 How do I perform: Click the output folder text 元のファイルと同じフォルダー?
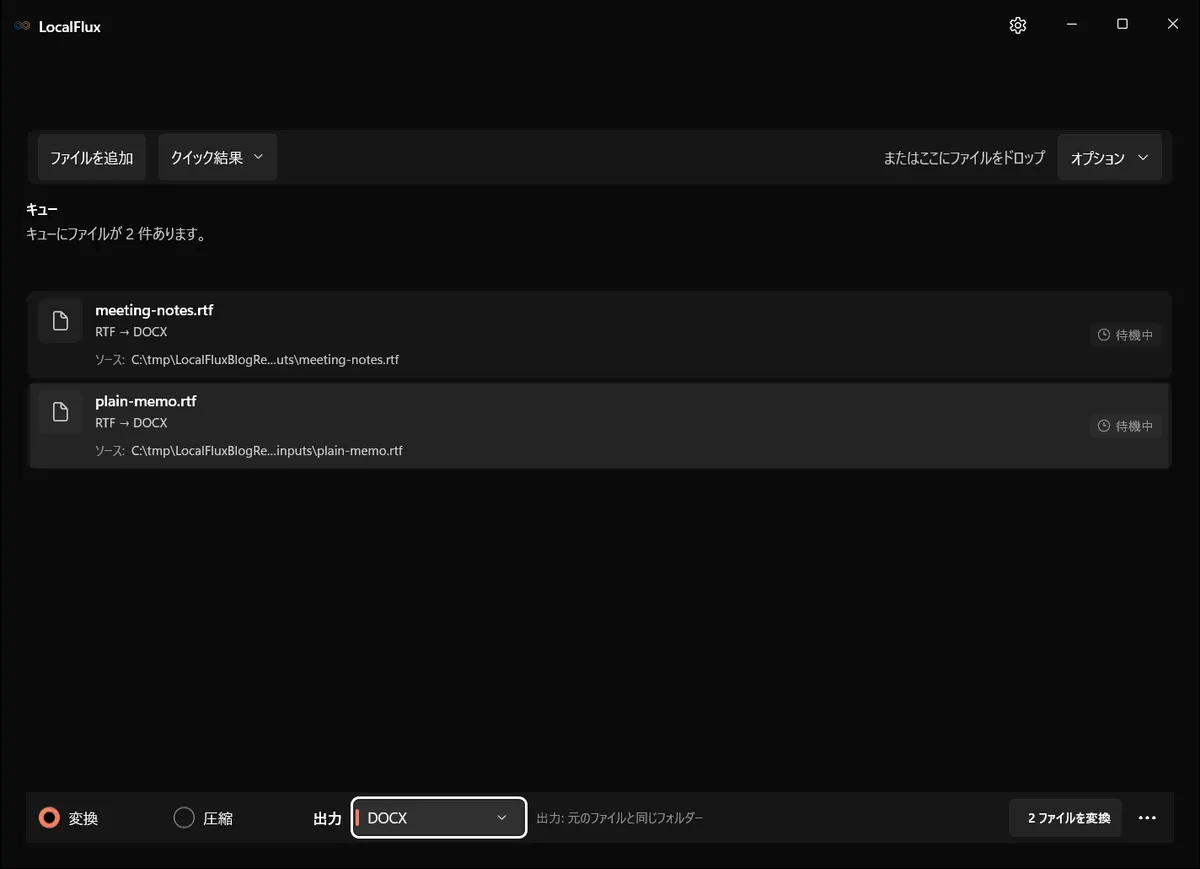[635, 818]
